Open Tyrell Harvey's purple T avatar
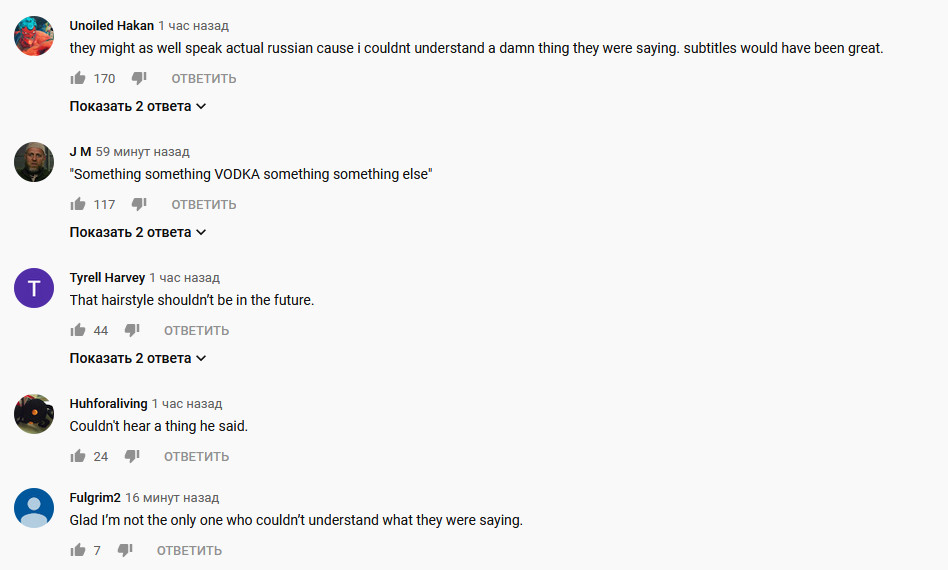Screen dimensions: 948x570 (x=34, y=288)
